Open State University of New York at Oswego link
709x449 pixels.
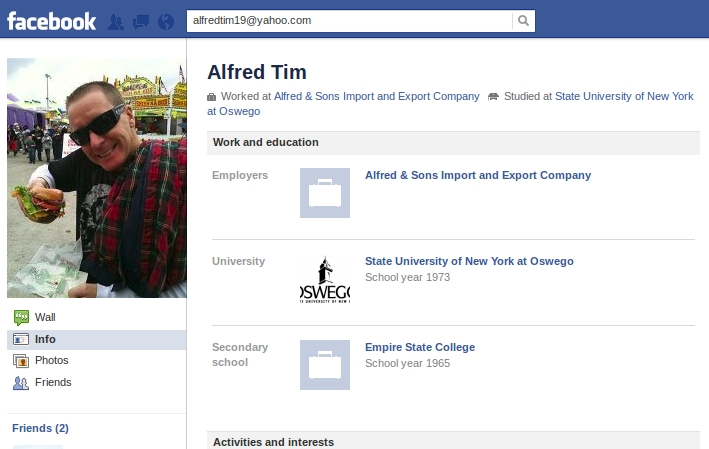469,261
